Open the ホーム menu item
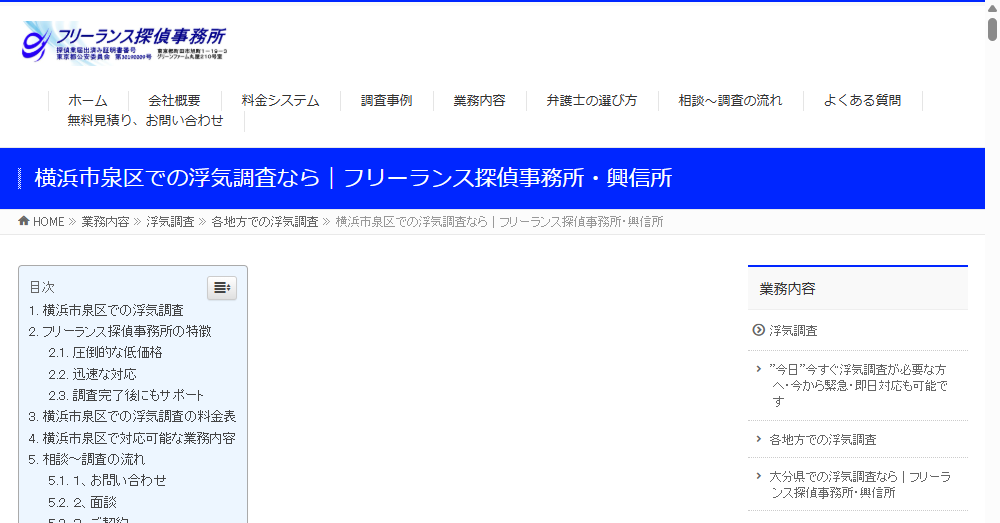The image size is (1000, 523). (x=88, y=100)
